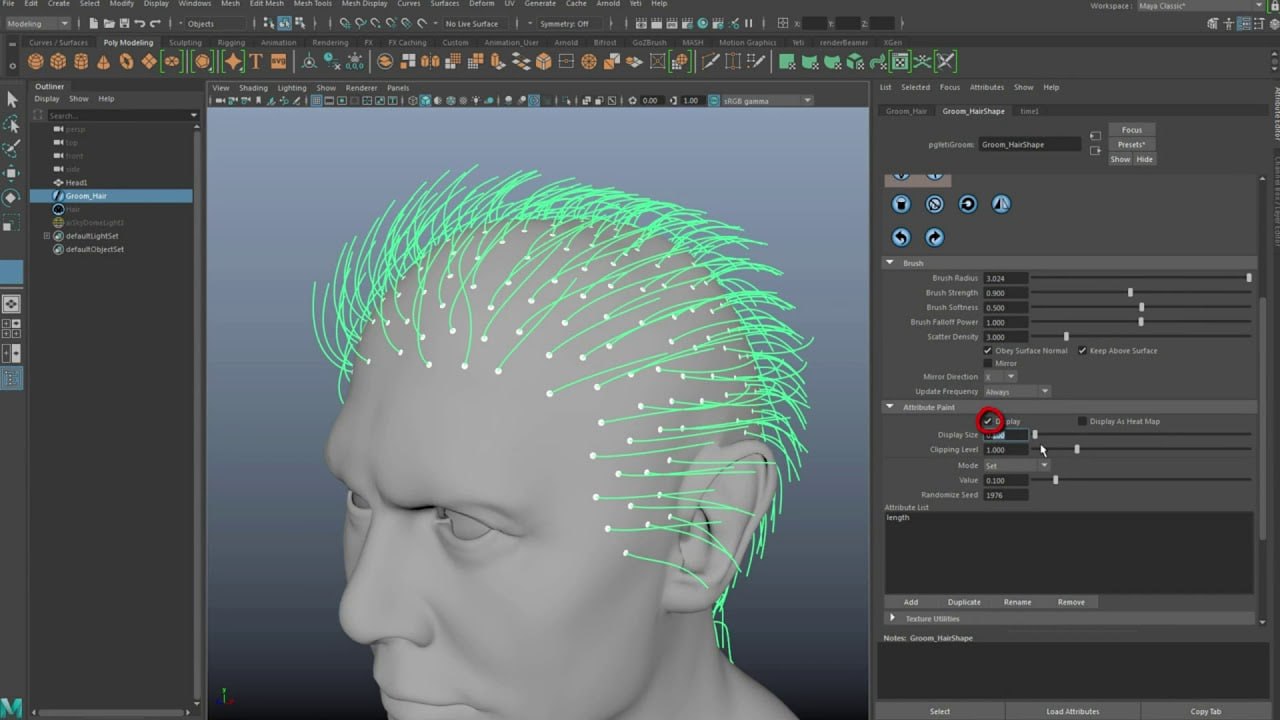Open the Mesh Tools menu
Image resolution: width=1280 pixels, height=720 pixels.
pos(312,4)
